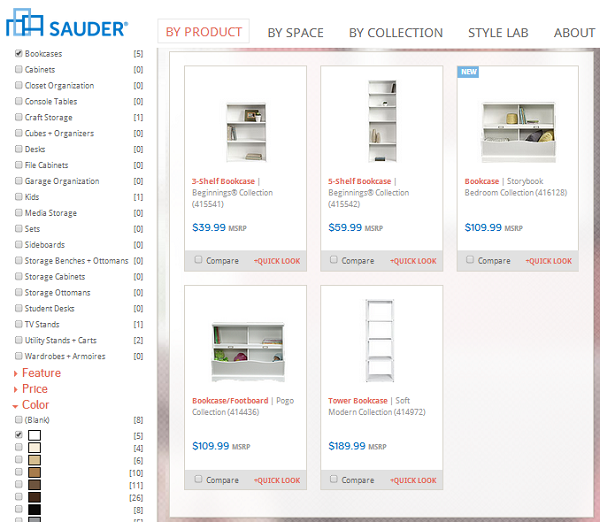Viewport: 600px width, 522px height.
Task: Select the white color swatch
Action: (x=34, y=436)
